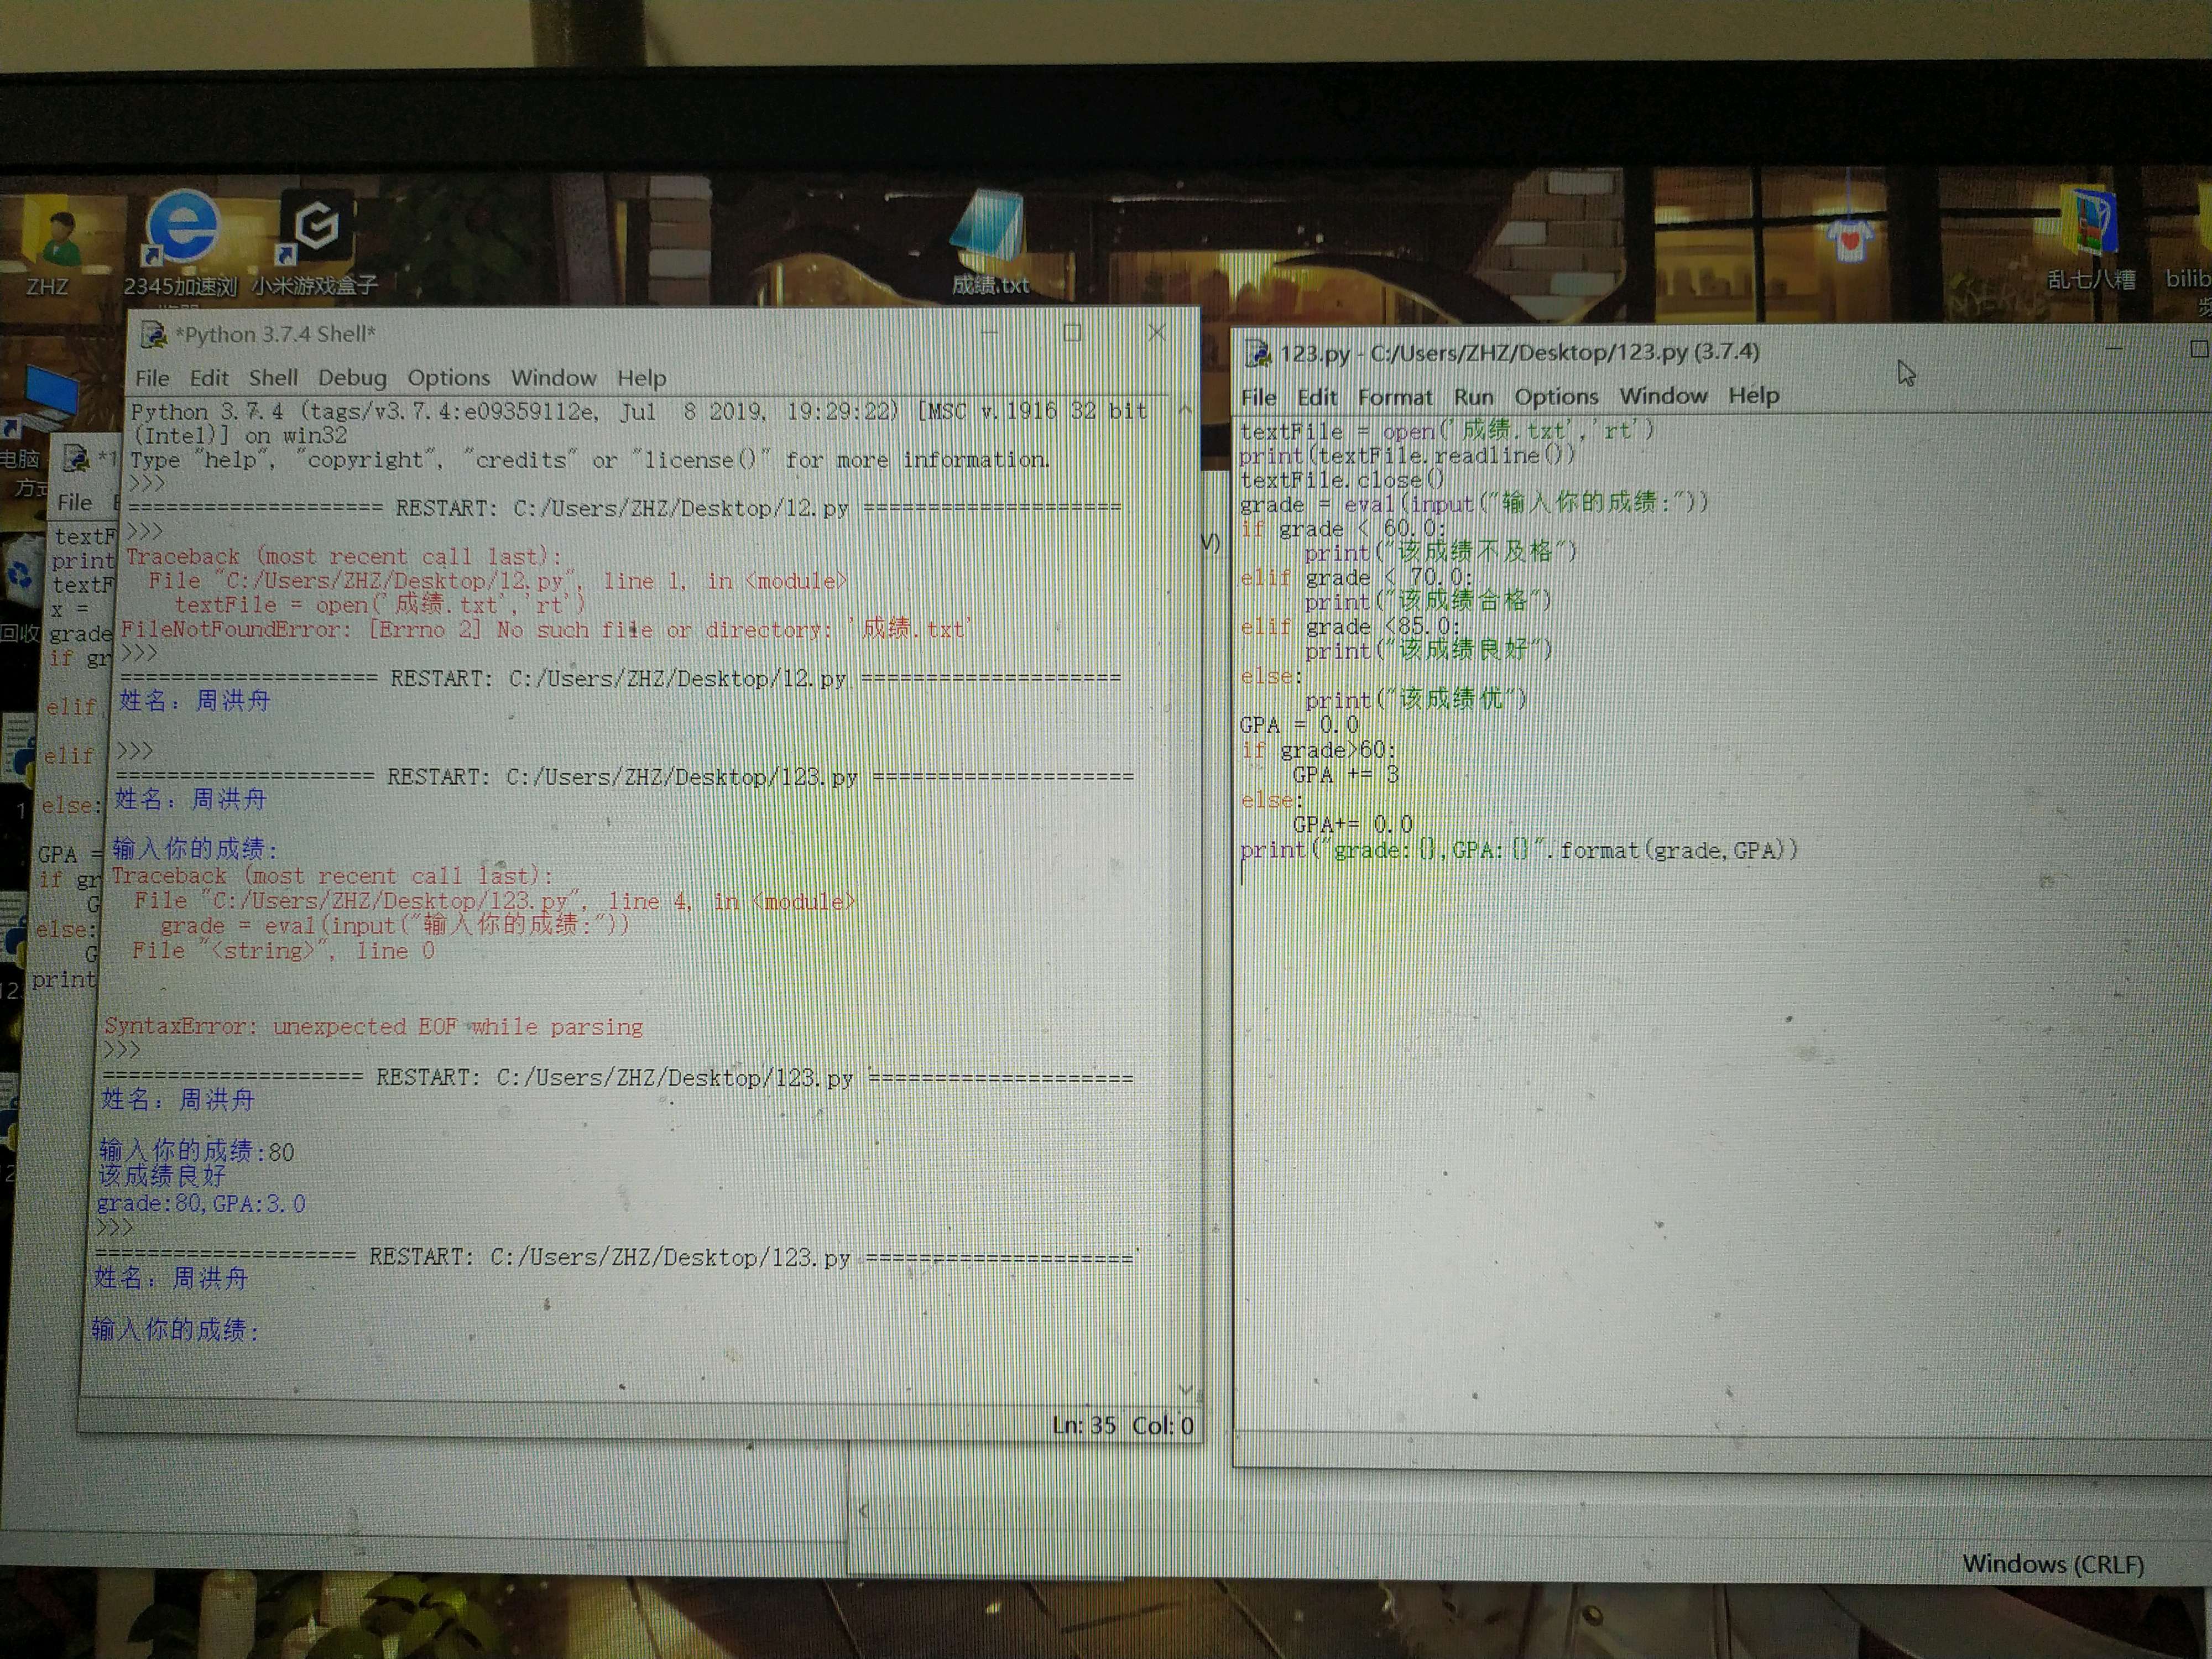This screenshot has width=2212, height=1659.
Task: Click File menu in background IDLE window
Action: (x=74, y=502)
